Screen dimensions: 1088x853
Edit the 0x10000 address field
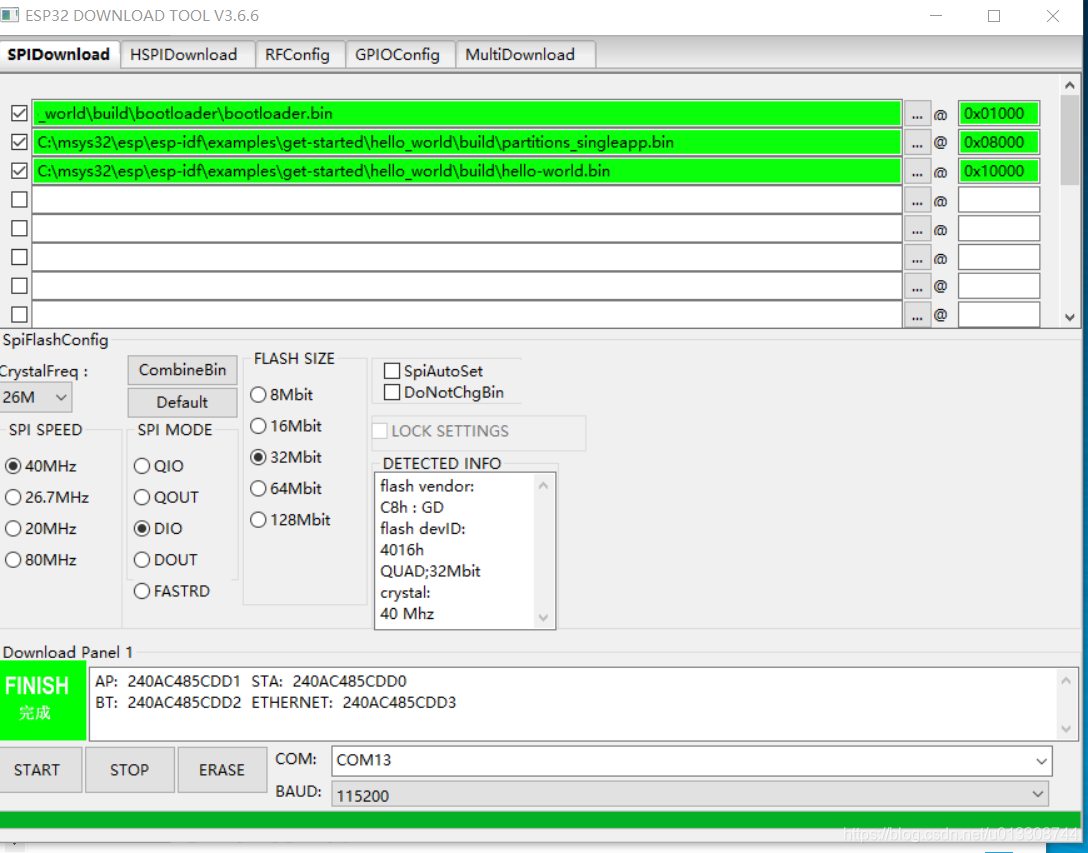coord(998,171)
